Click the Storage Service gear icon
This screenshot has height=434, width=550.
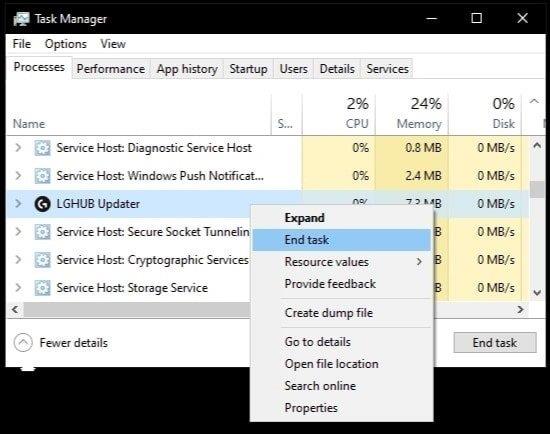[x=42, y=288]
